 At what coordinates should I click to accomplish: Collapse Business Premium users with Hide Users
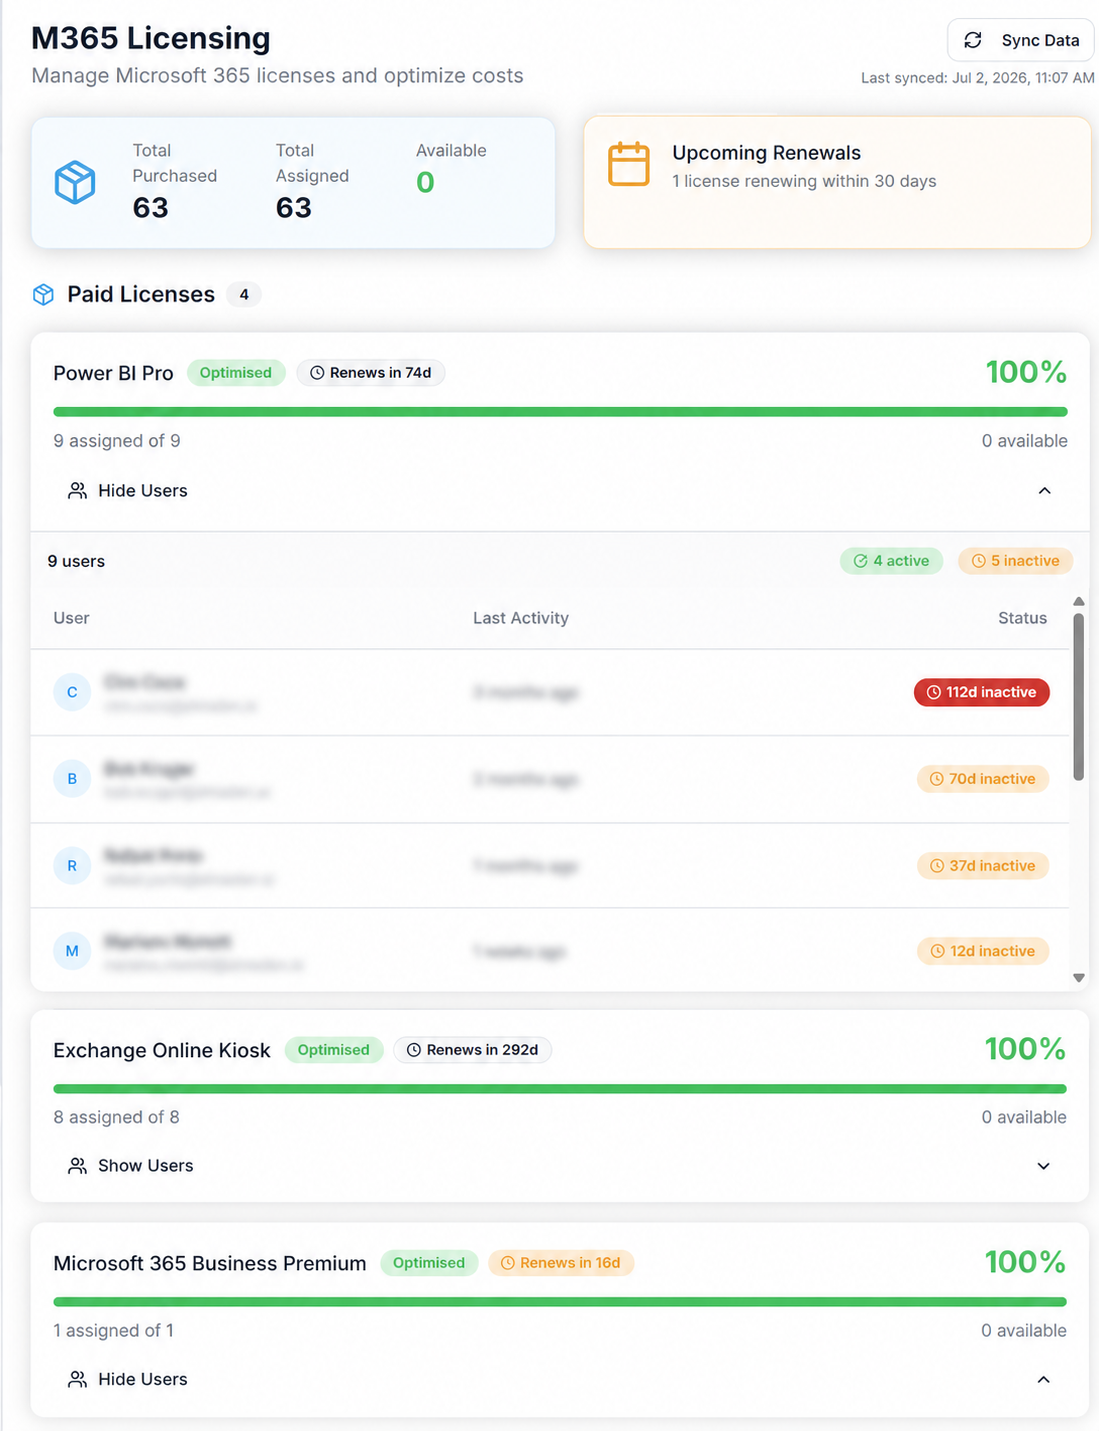(x=560, y=1379)
